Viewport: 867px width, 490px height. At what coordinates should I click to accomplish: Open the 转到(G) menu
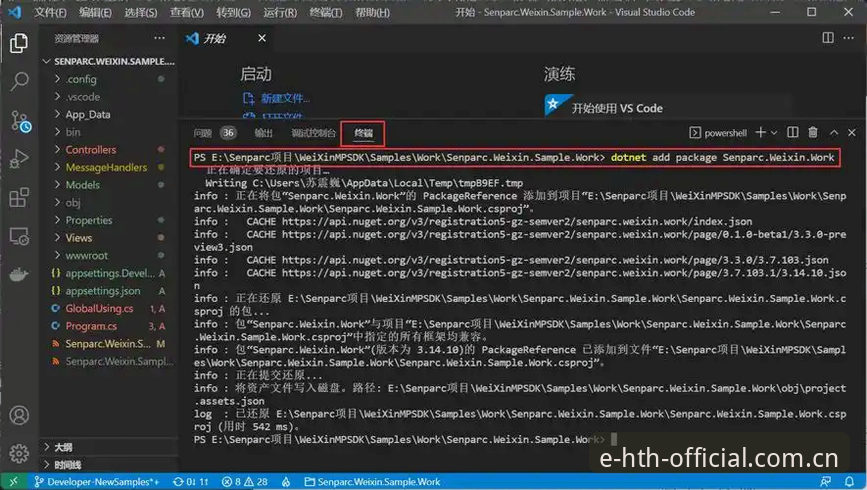233,12
